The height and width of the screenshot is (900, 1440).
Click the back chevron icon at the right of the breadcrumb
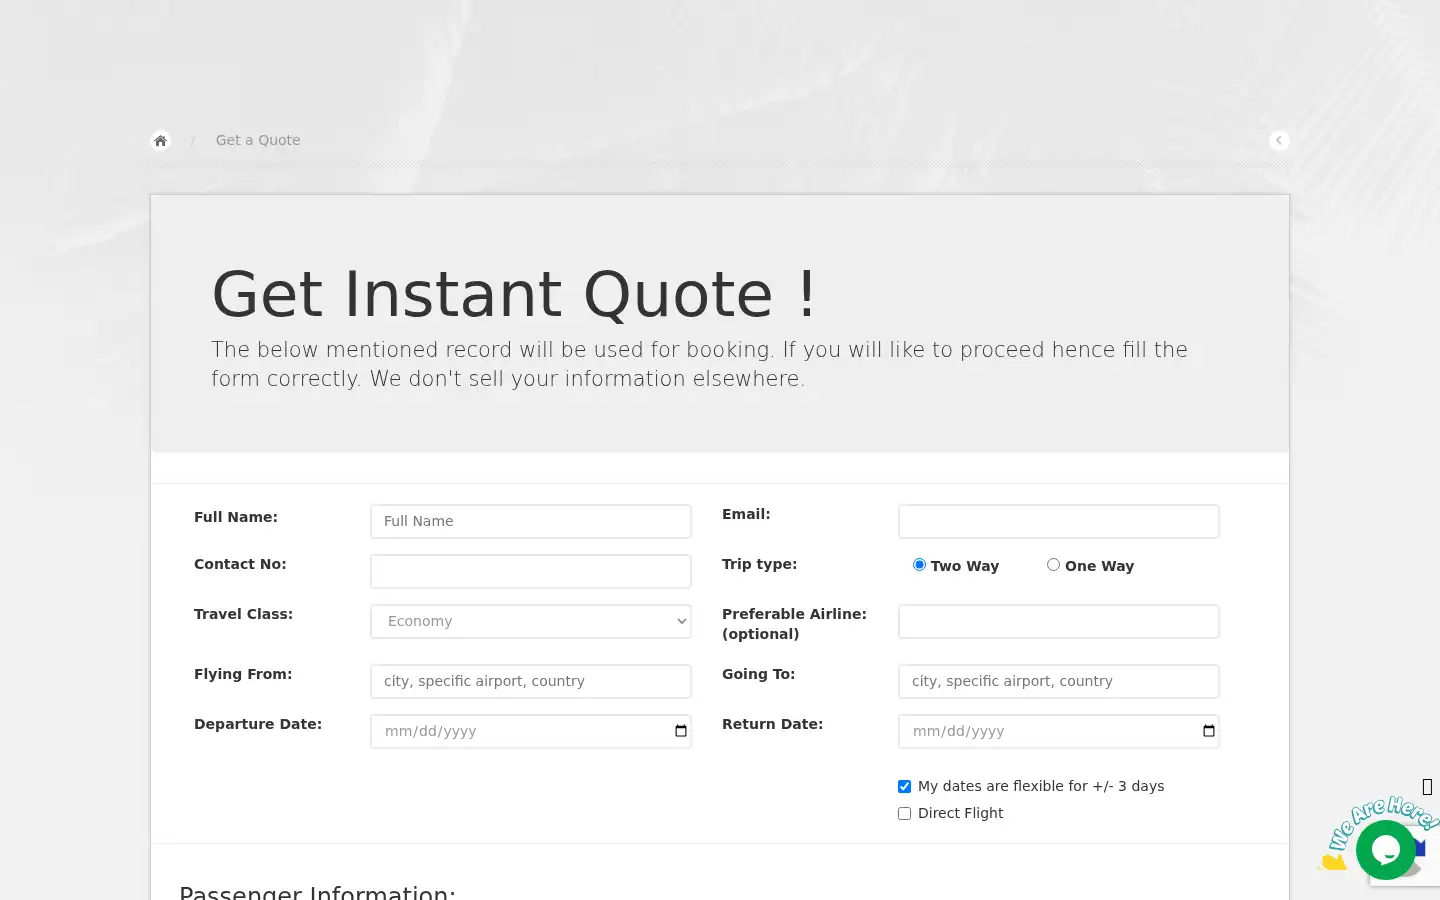[x=1279, y=141]
